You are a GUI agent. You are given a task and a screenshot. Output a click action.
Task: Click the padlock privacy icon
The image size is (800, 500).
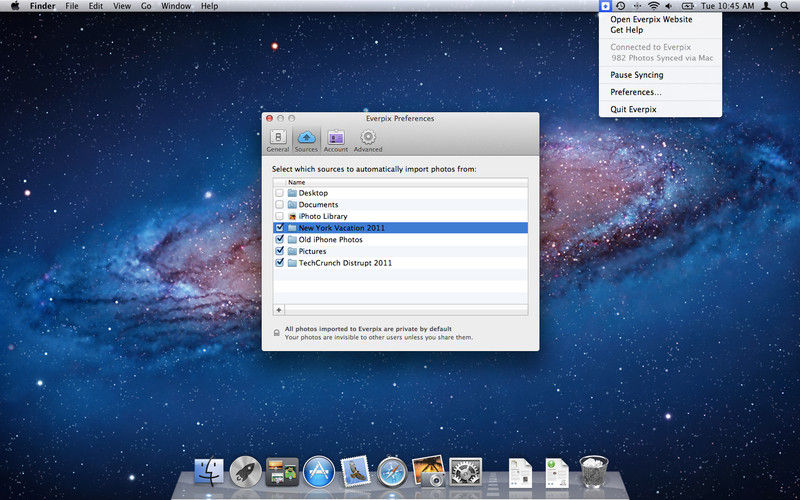(277, 333)
